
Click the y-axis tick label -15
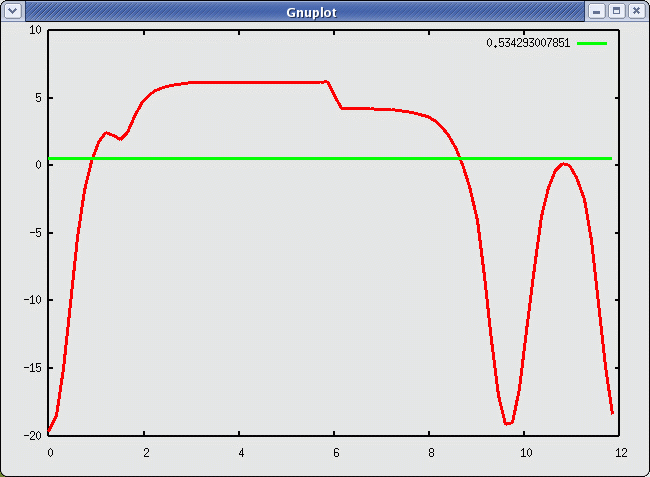tap(33, 368)
